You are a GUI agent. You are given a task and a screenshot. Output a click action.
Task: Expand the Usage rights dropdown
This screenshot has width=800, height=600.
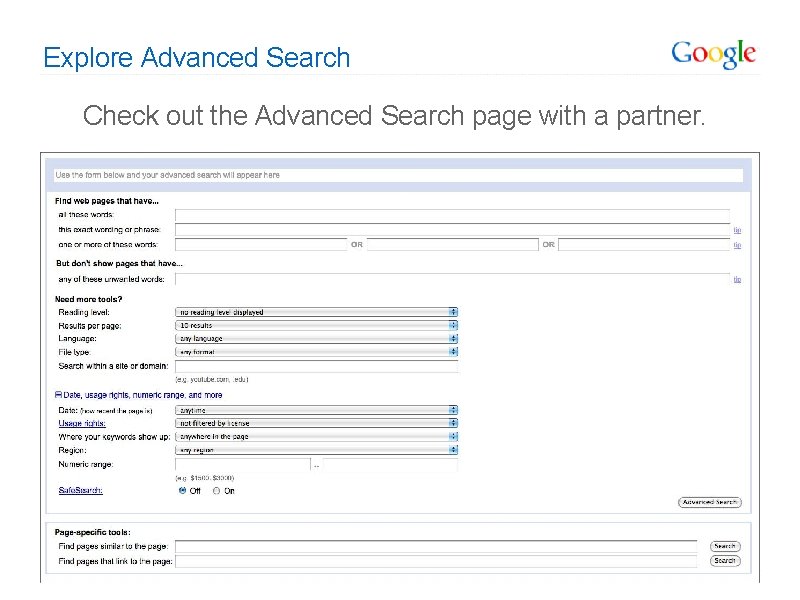tap(316, 423)
